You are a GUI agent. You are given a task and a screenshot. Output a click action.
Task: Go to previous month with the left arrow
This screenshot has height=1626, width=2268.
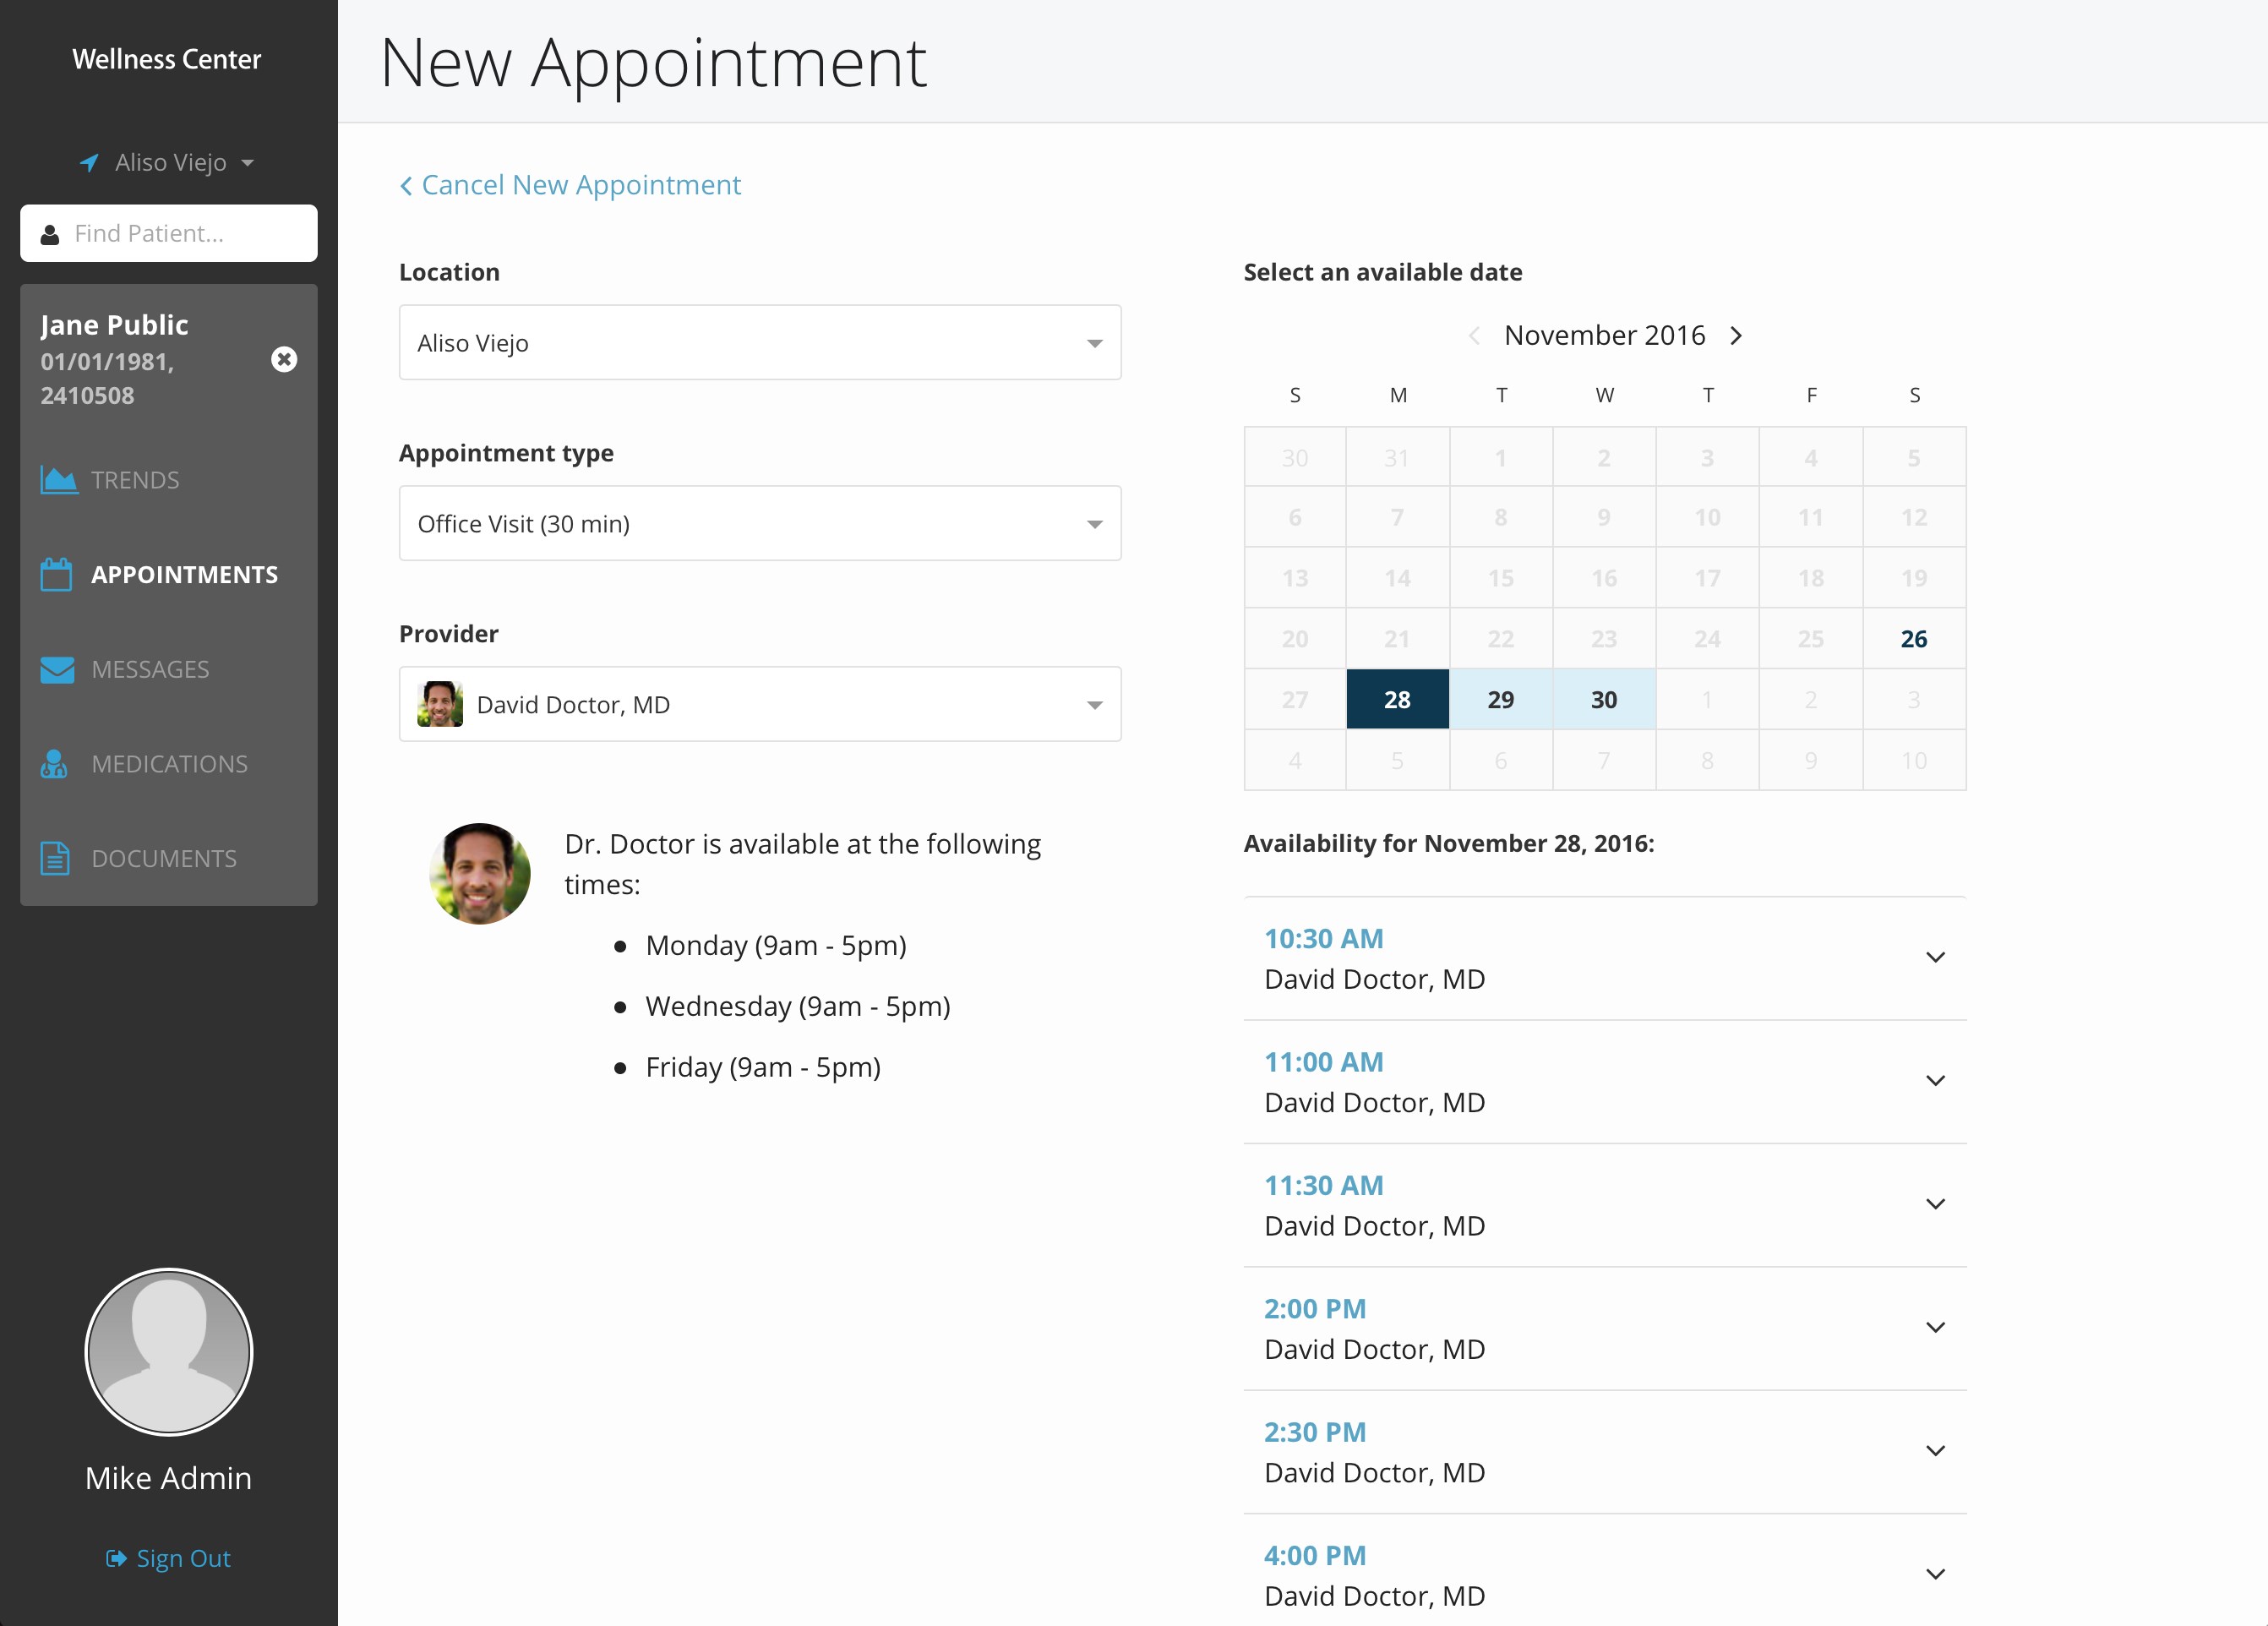pos(1473,336)
